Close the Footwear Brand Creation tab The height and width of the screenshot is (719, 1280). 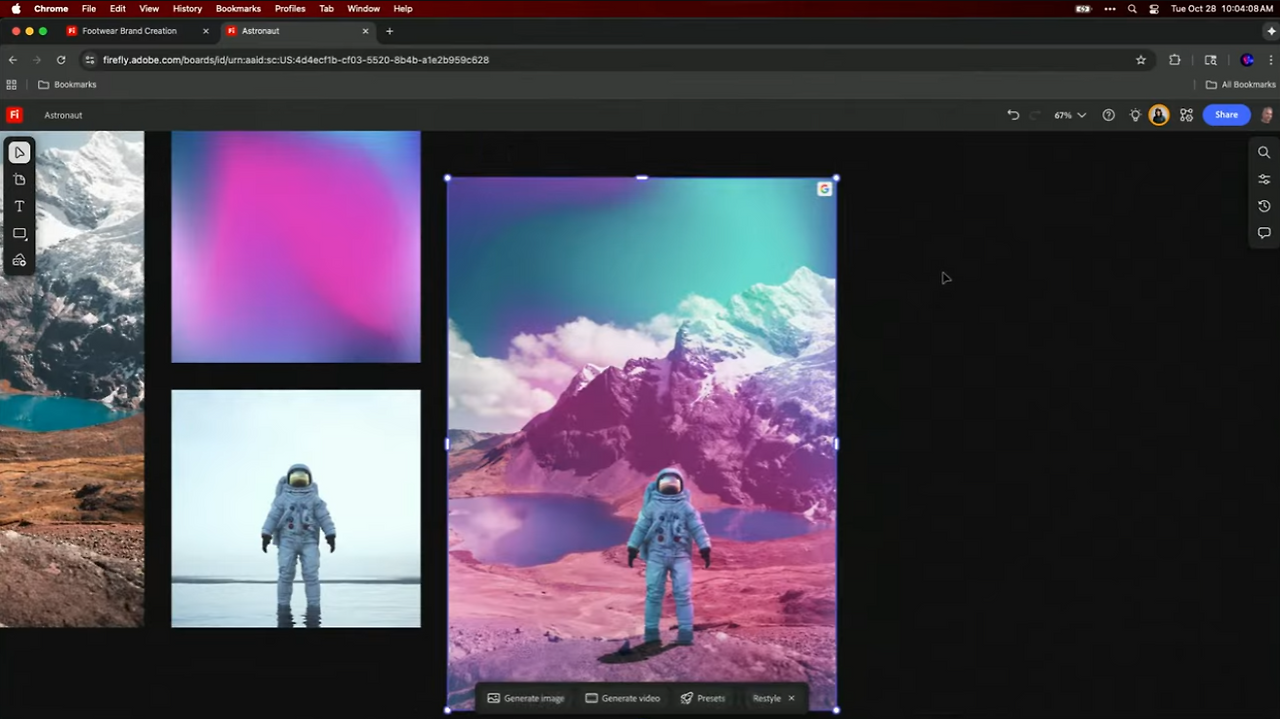point(206,31)
